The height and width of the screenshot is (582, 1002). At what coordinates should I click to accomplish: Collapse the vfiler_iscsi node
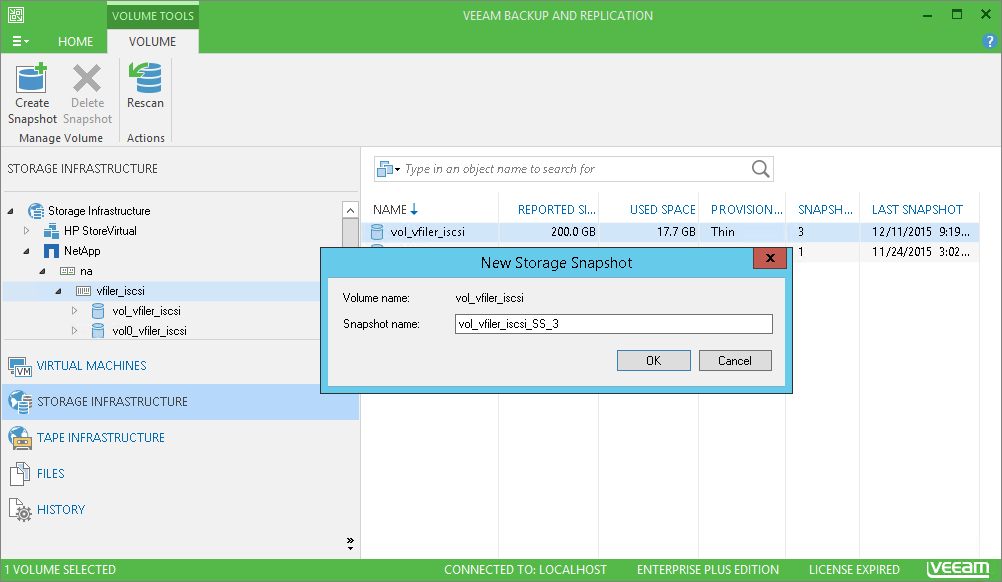tap(58, 291)
